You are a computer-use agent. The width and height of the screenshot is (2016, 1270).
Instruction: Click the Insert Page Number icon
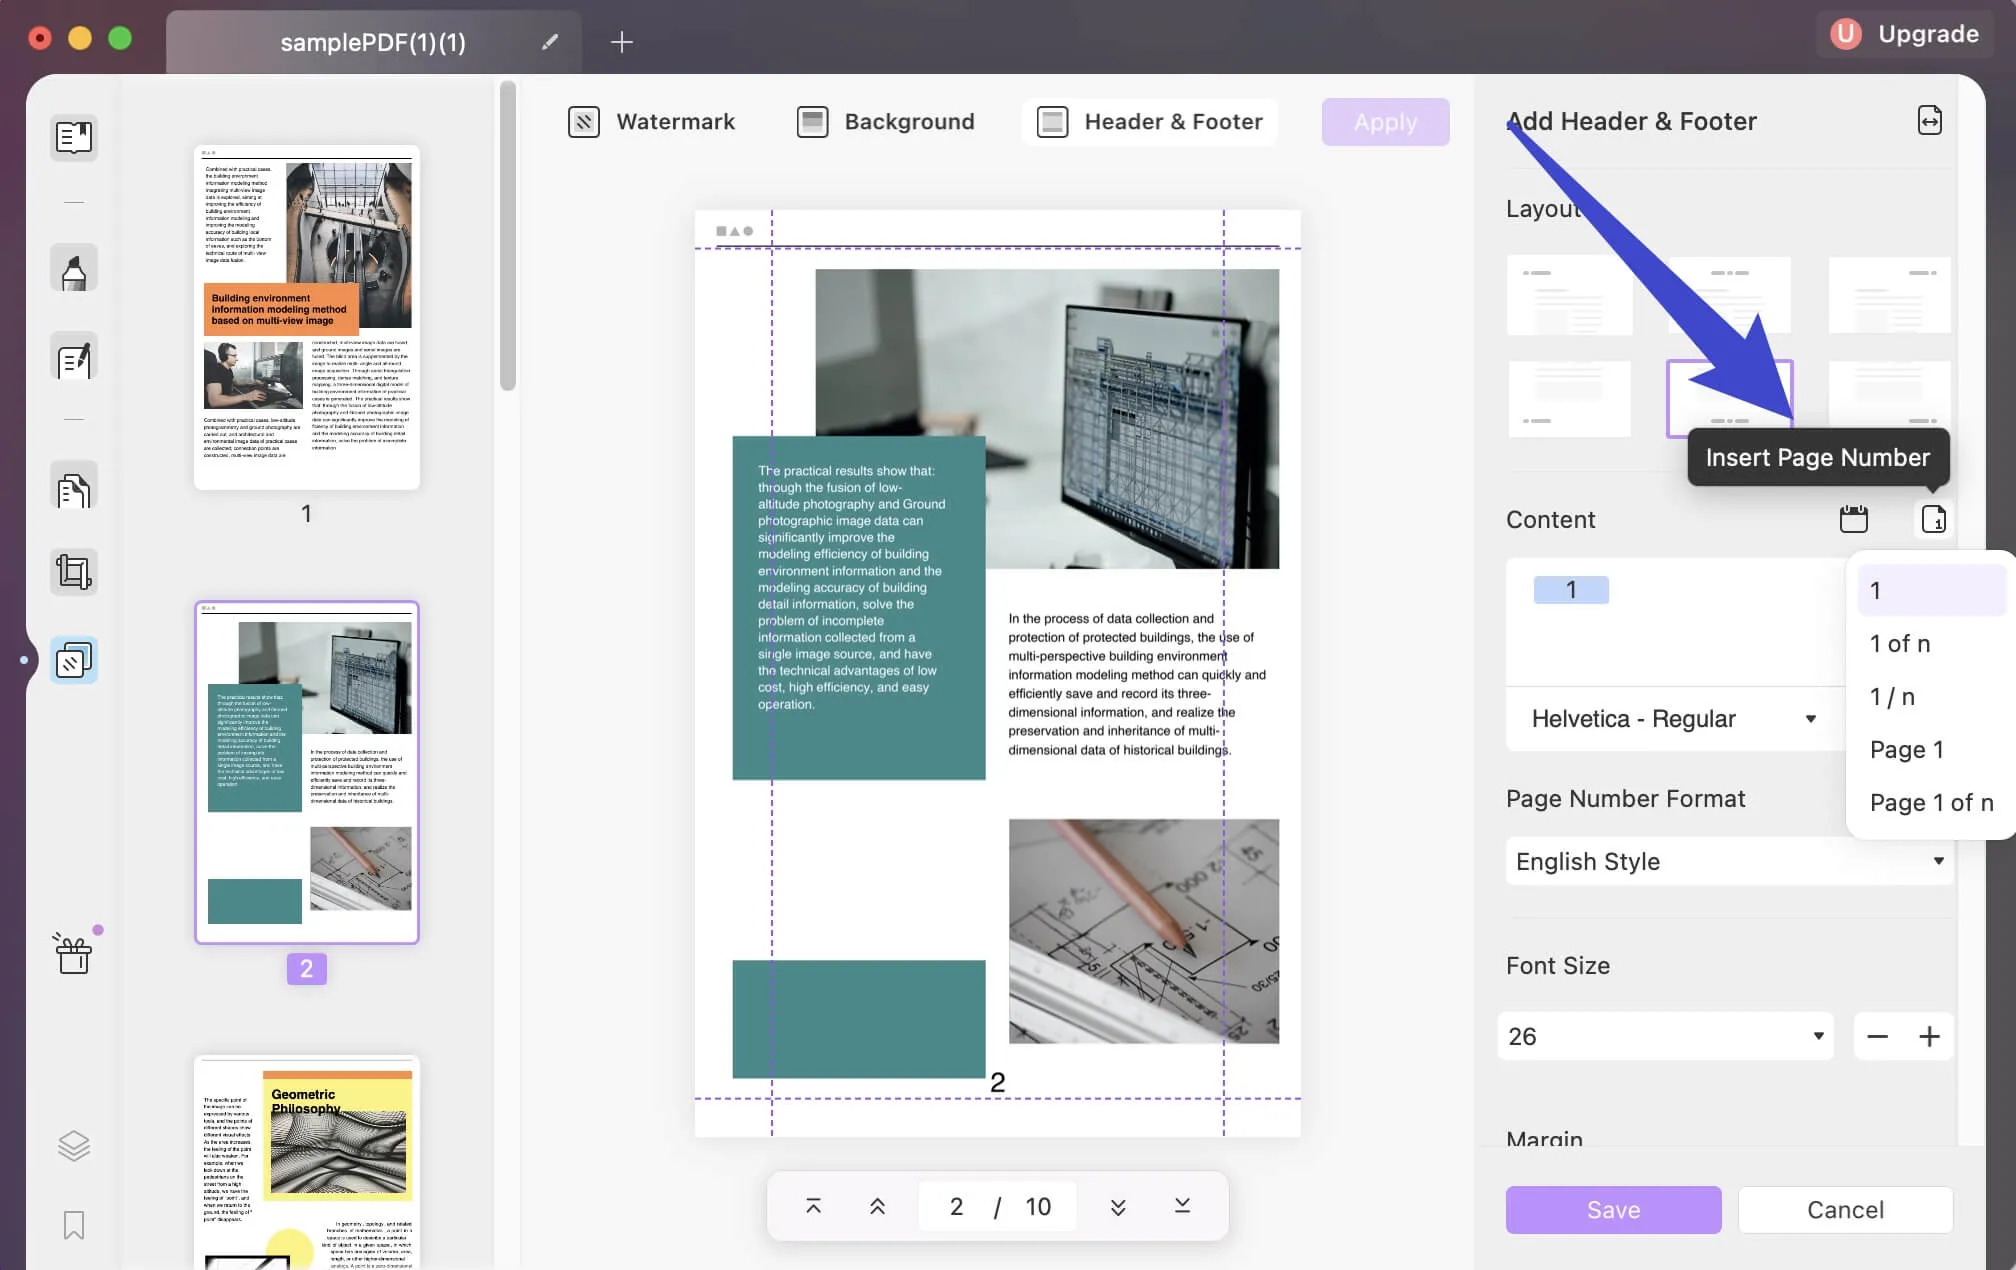[1933, 519]
